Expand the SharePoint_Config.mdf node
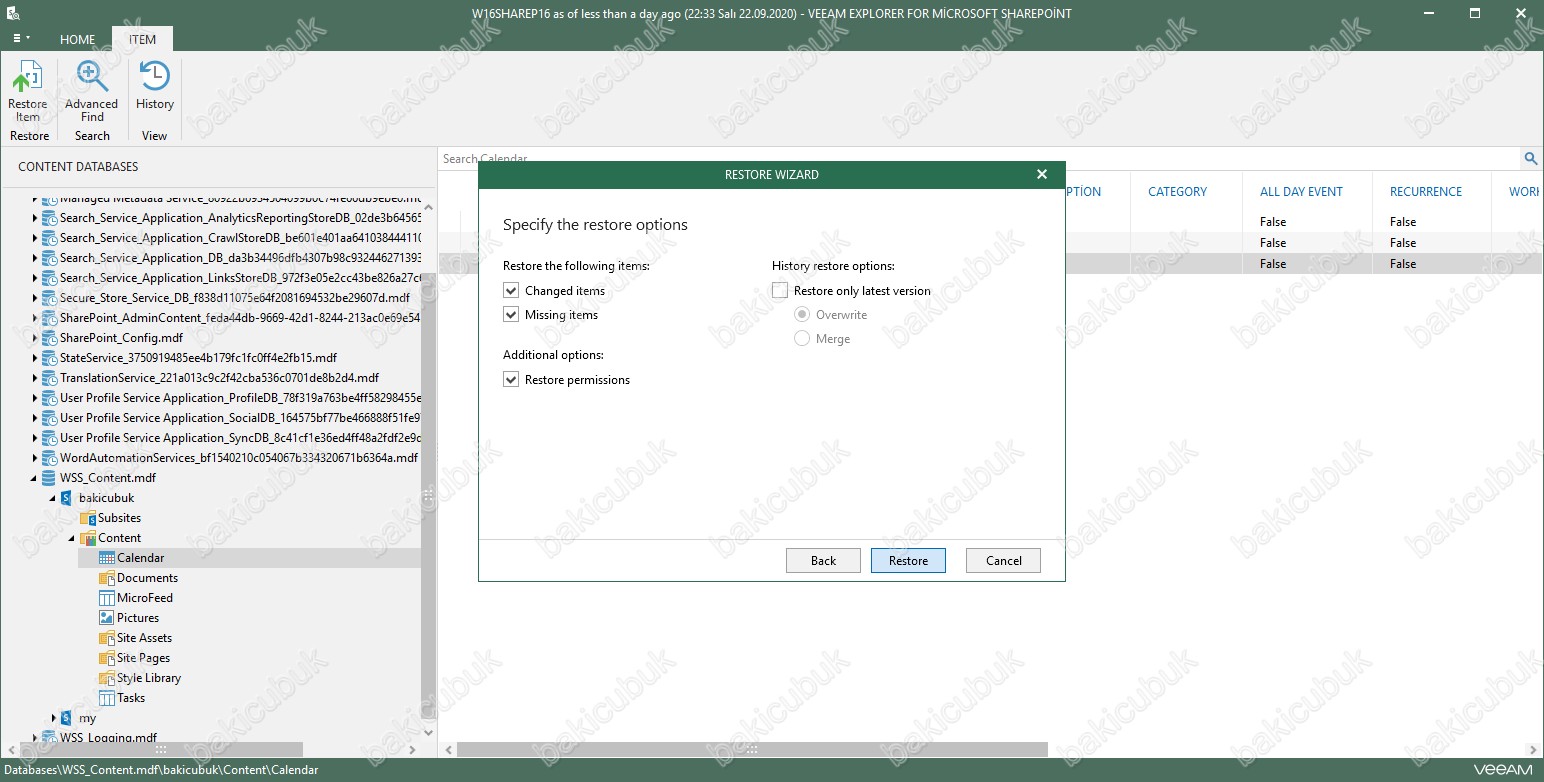Image resolution: width=1544 pixels, height=782 pixels. 35,338
